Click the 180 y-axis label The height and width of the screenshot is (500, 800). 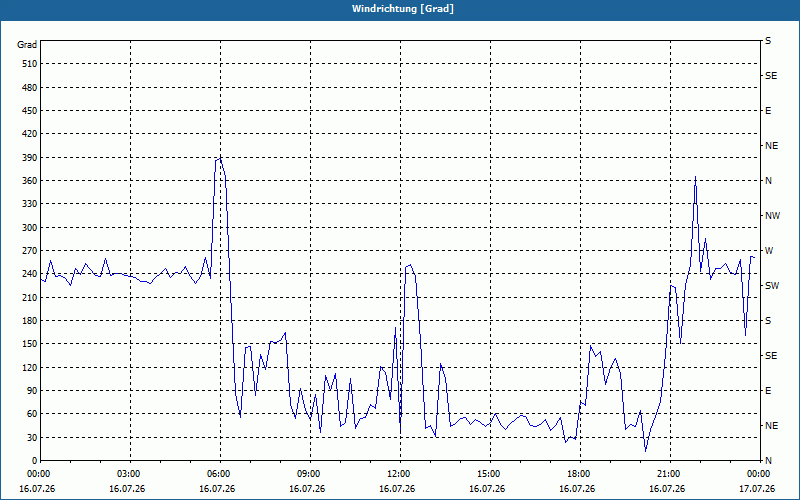click(x=29, y=321)
